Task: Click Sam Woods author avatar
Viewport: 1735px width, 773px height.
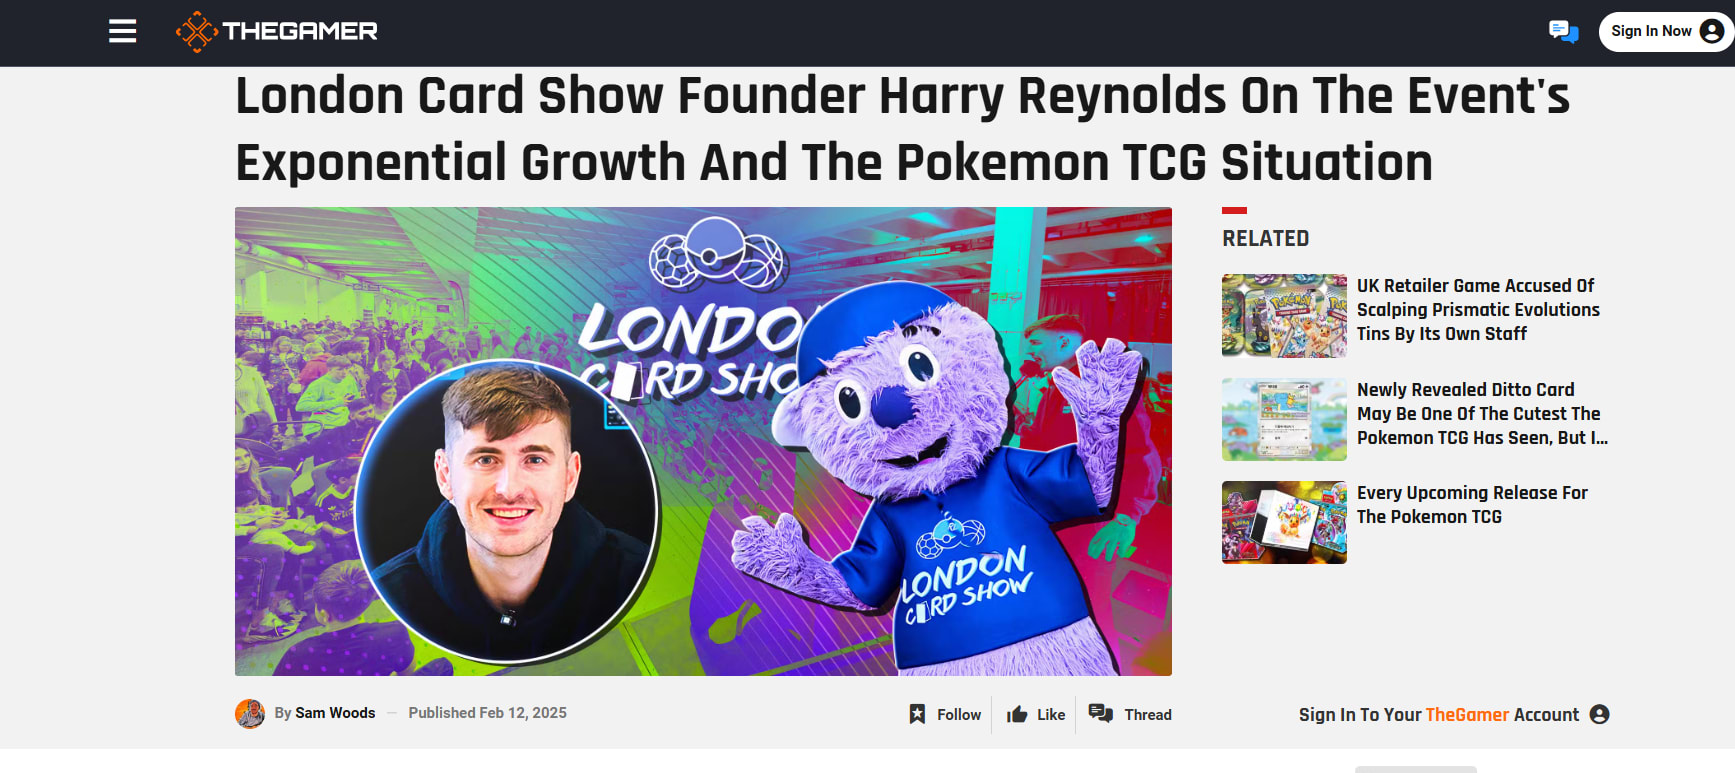Action: (250, 713)
